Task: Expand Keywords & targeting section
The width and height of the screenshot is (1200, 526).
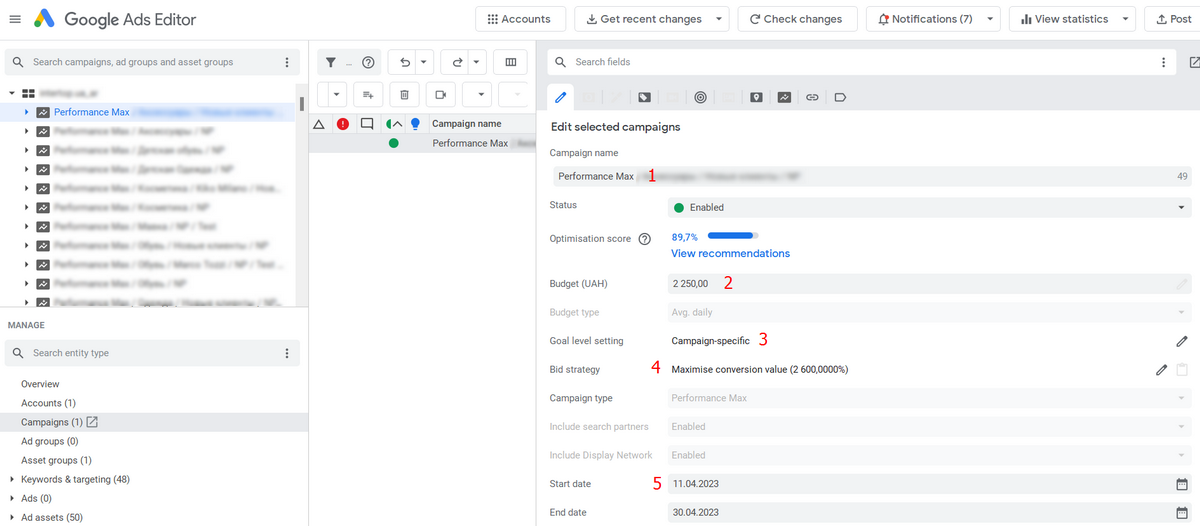Action: coord(11,480)
